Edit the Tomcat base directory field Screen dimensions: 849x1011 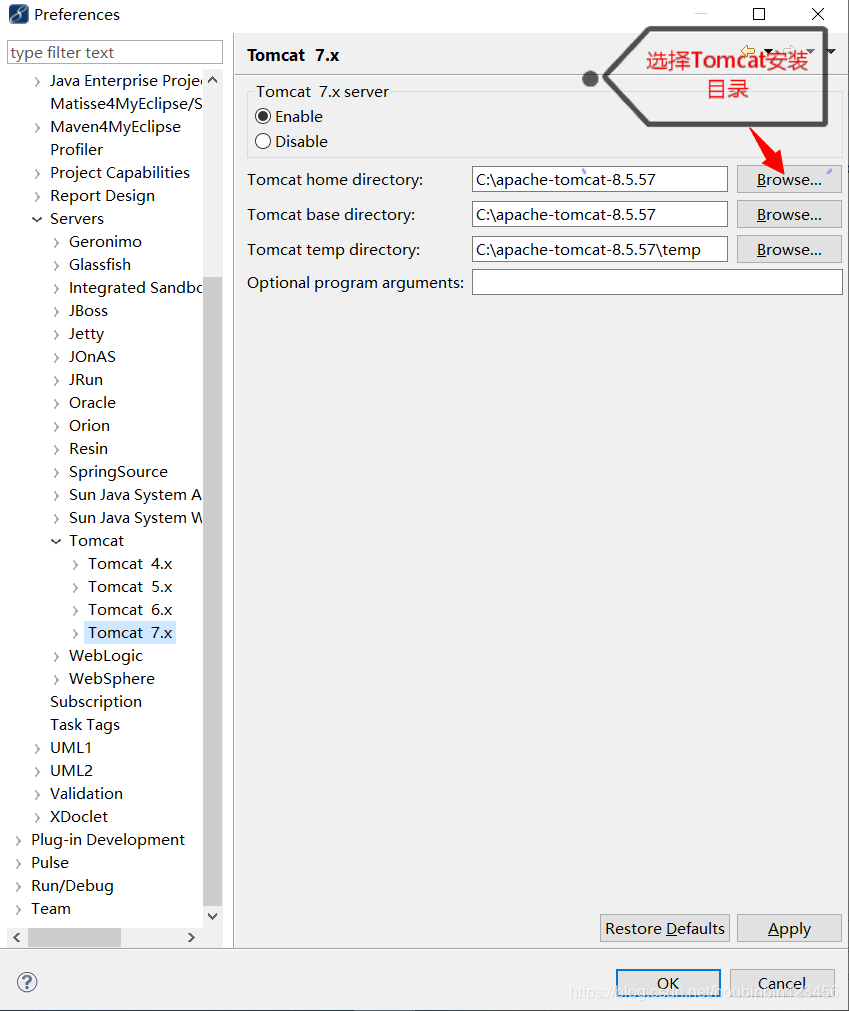point(600,214)
